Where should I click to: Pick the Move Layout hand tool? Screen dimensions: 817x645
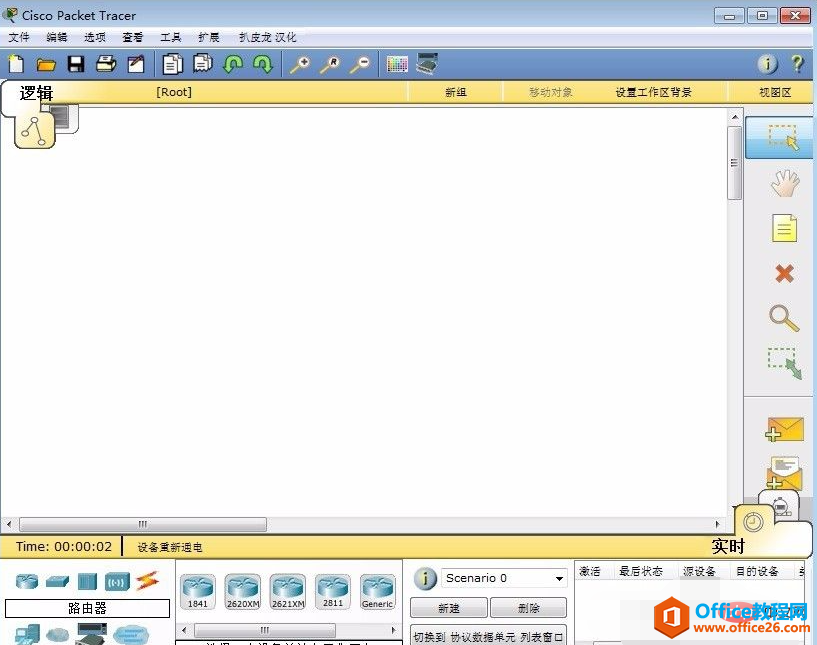click(x=785, y=183)
